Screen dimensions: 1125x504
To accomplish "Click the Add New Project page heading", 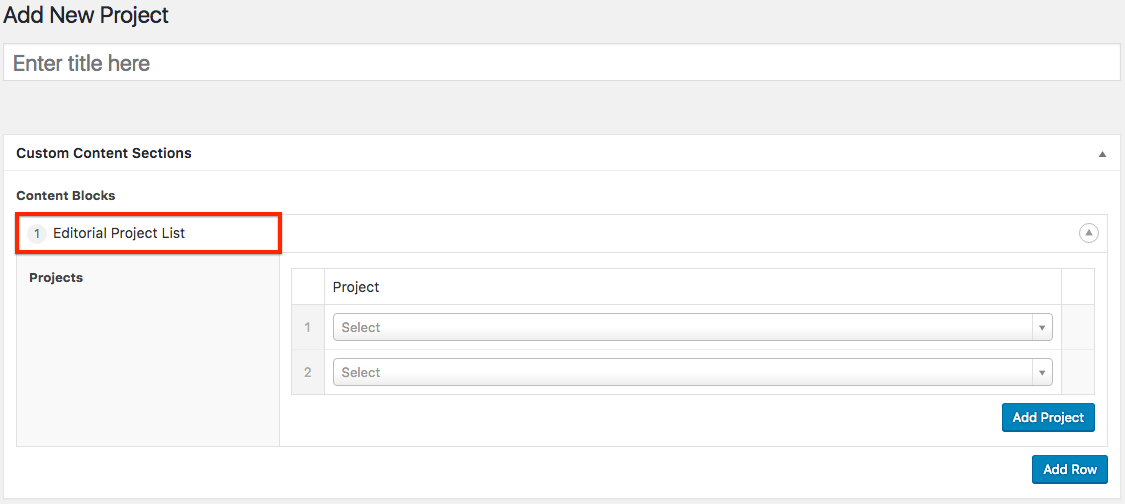I will click(87, 16).
